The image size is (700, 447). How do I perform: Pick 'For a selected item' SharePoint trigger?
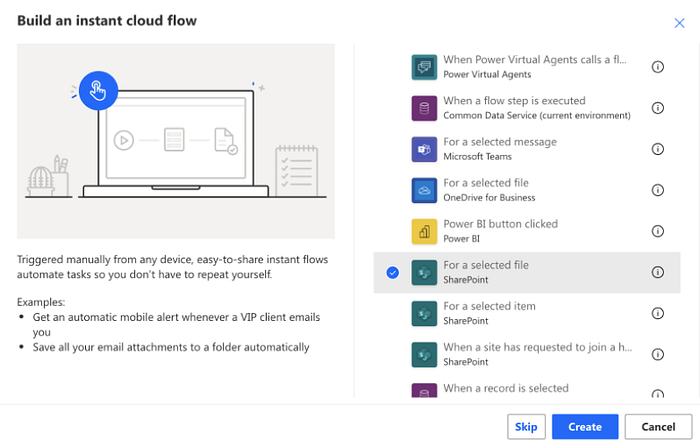tap(527, 313)
